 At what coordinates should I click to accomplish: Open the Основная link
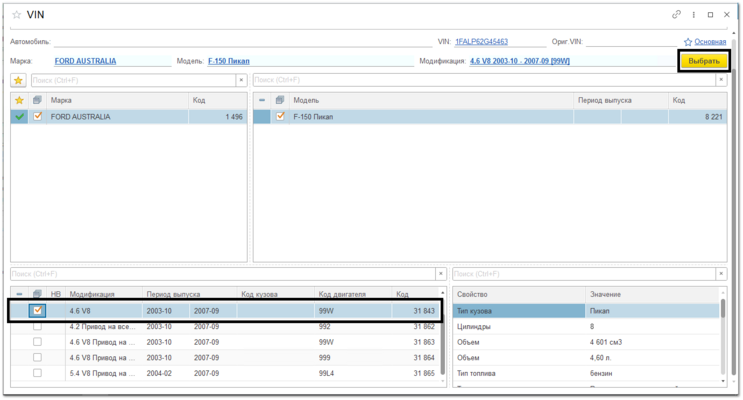tap(710, 42)
